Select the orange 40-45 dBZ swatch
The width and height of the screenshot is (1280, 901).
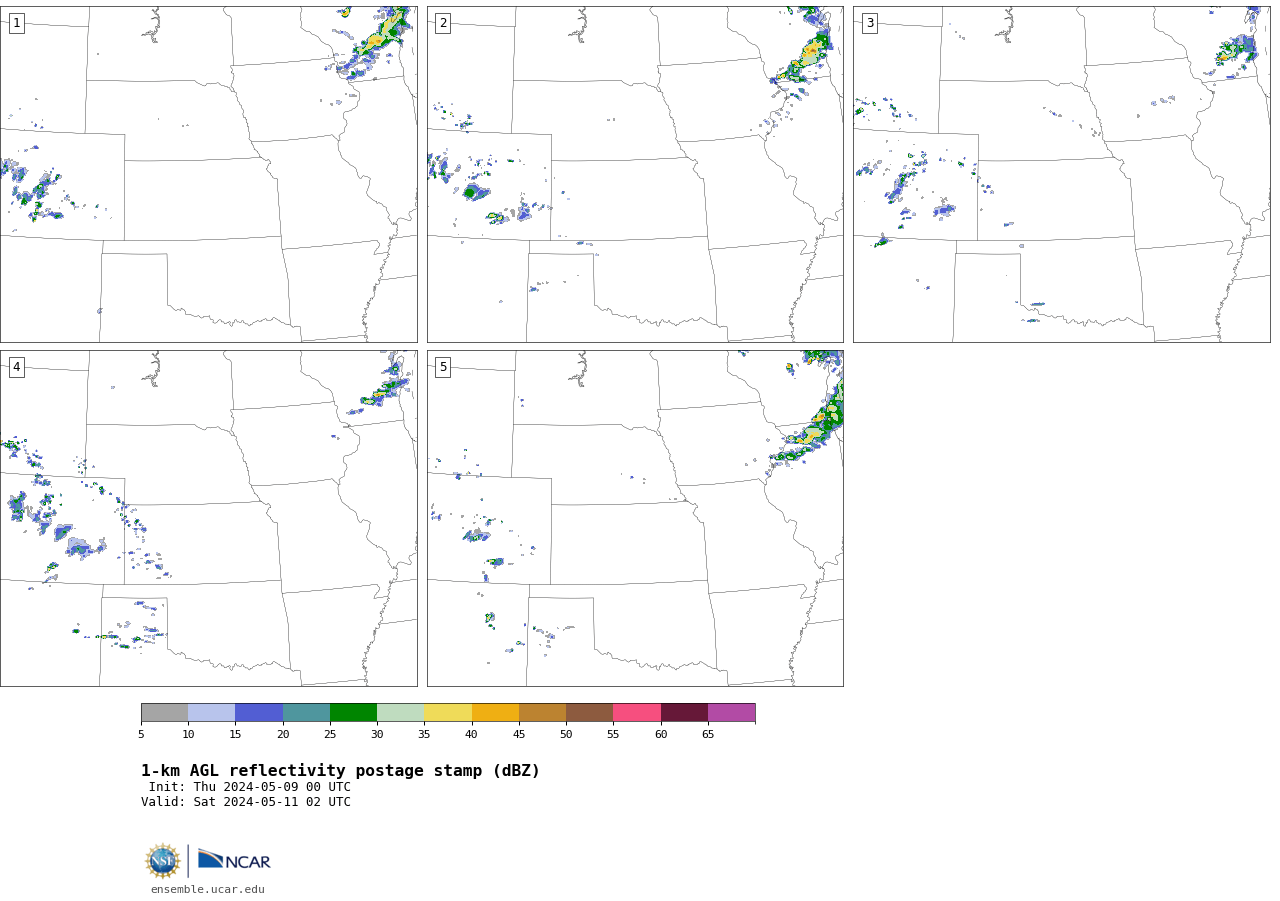[495, 713]
